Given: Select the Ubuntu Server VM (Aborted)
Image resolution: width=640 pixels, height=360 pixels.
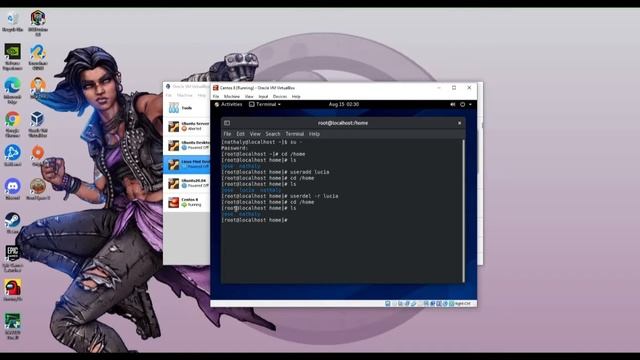Looking at the screenshot, I should point(187,126).
